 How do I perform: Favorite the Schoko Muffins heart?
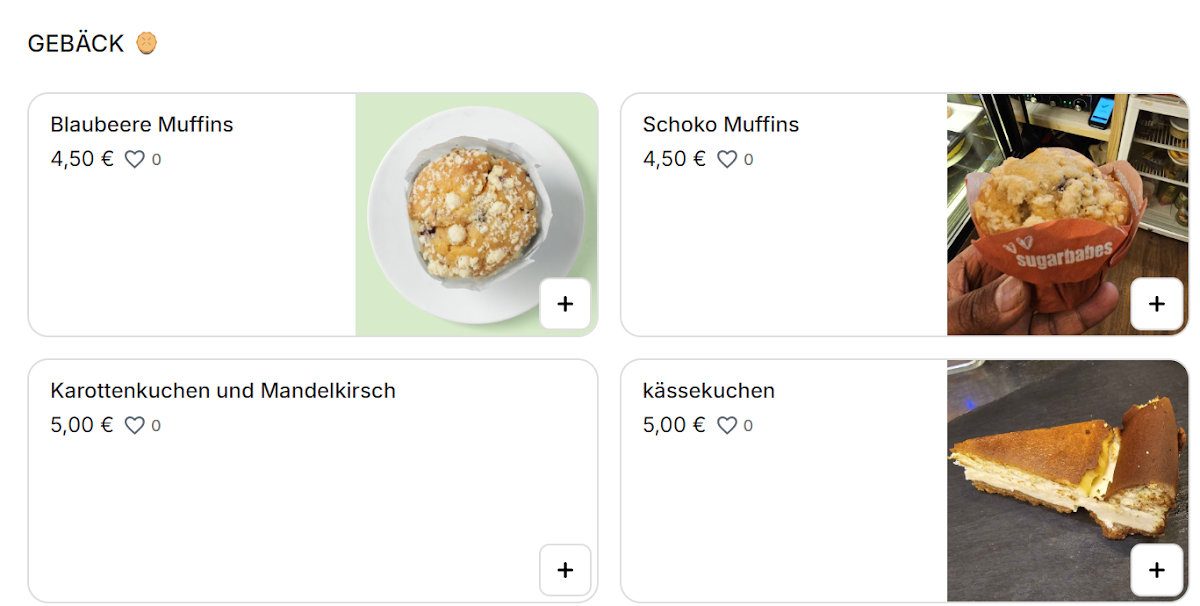click(727, 159)
